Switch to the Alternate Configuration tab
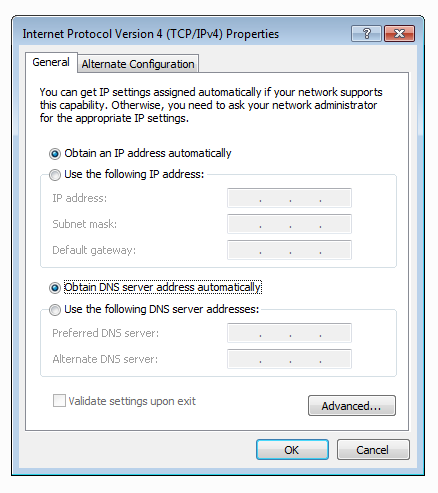Screen dimensions: 438x493 (138, 64)
